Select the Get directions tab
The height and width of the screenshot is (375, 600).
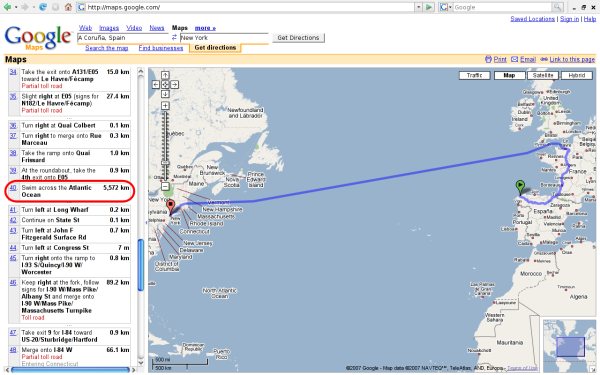pyautogui.click(x=215, y=48)
